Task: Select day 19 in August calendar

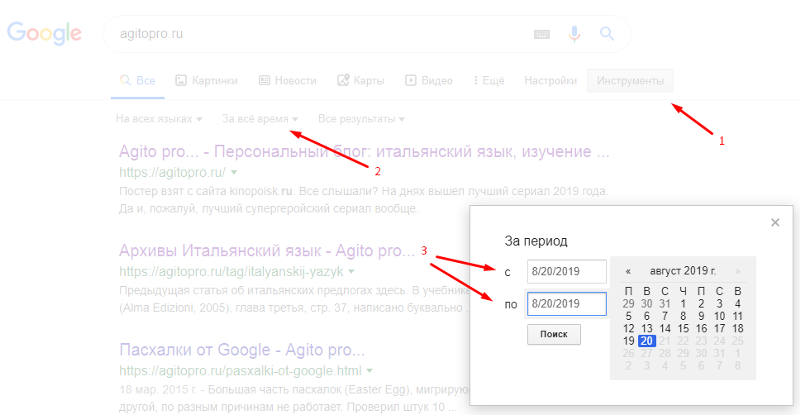Action: point(629,341)
